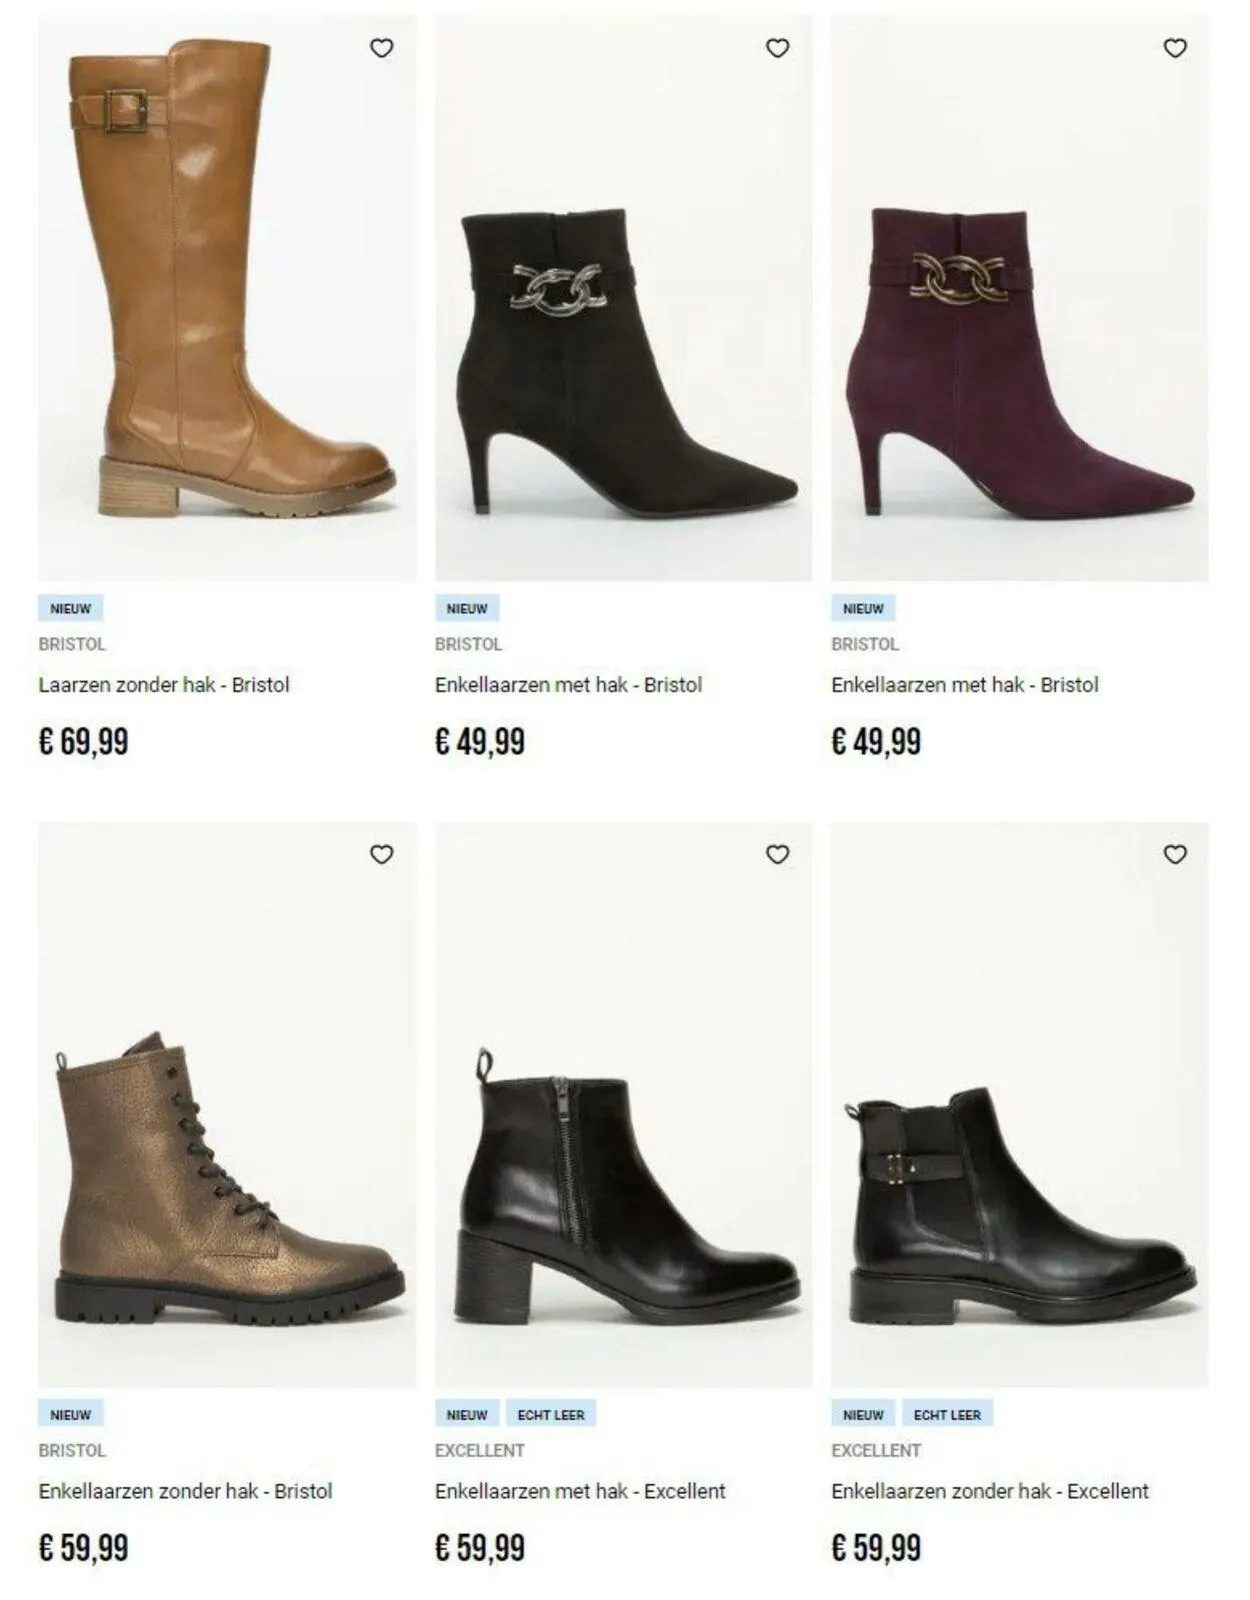Image resolution: width=1250 pixels, height=1600 pixels.
Task: Open bronze lace-up boot product photo
Action: (227, 1105)
